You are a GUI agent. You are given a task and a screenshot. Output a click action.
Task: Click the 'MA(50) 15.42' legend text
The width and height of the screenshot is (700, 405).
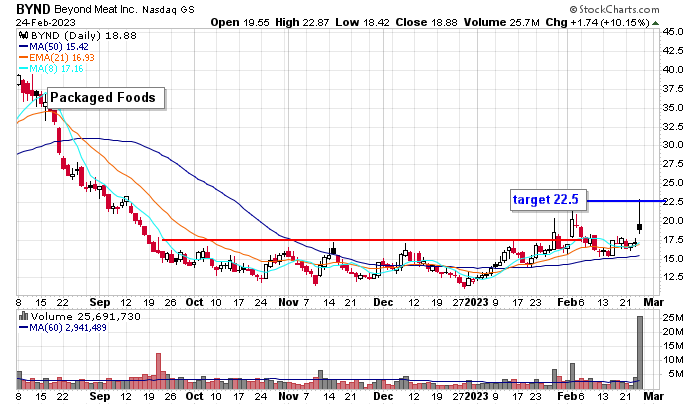59,46
